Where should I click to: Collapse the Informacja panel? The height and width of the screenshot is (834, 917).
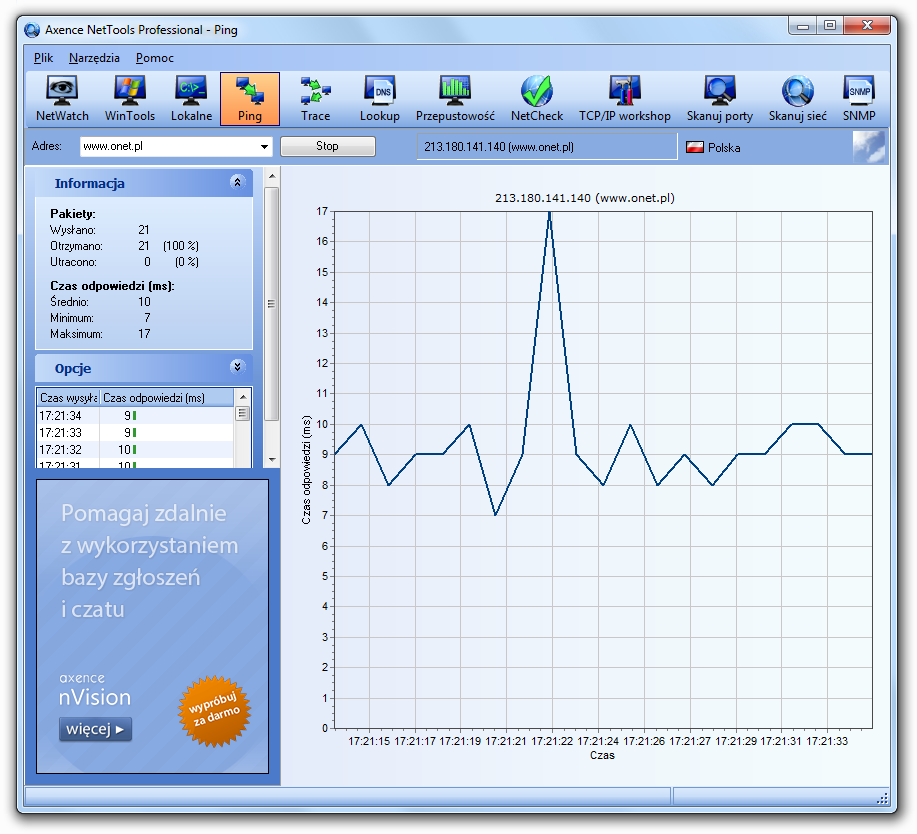[237, 182]
